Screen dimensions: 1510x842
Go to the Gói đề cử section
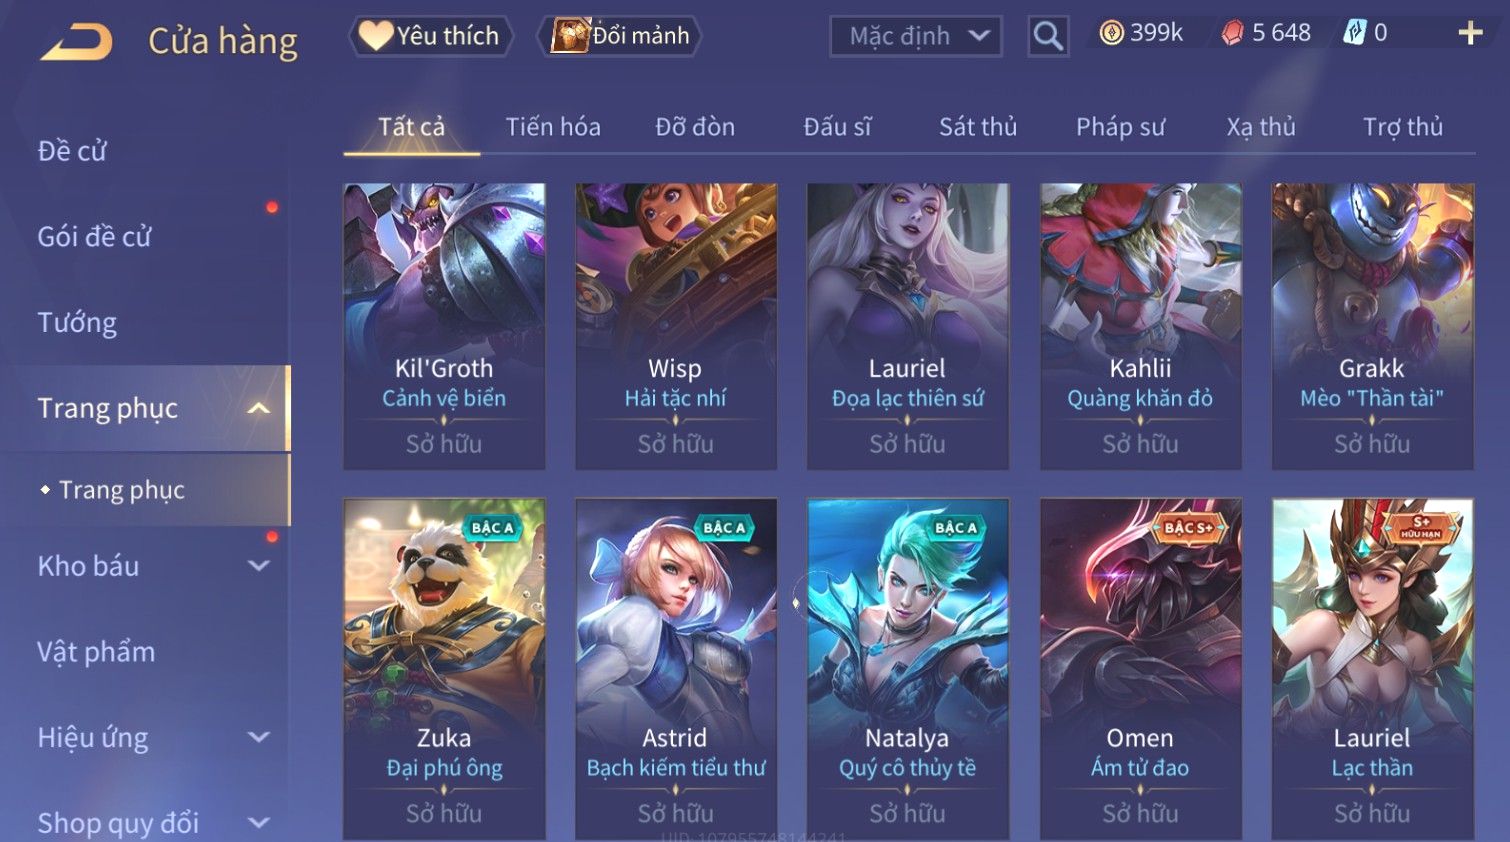point(94,237)
